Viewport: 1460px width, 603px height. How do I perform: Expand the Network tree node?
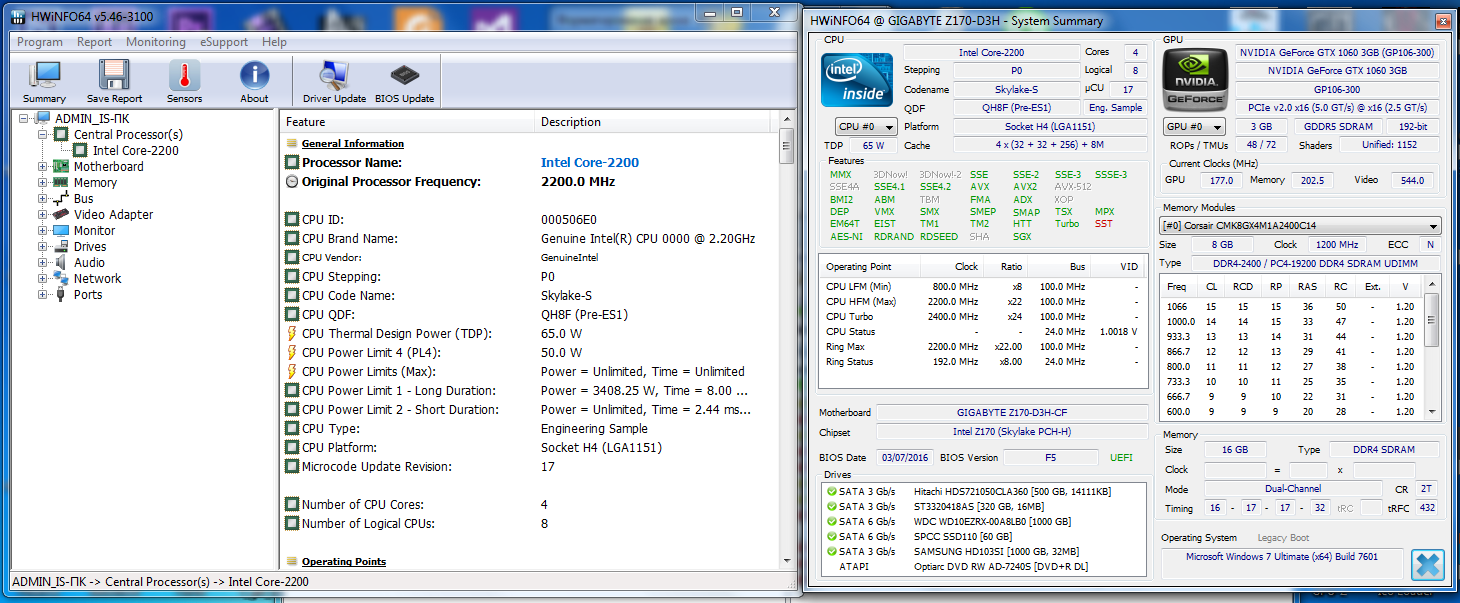(x=43, y=279)
